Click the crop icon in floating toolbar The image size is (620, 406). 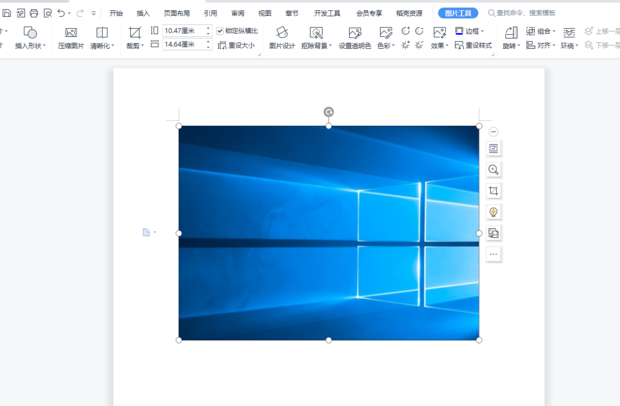click(x=493, y=191)
